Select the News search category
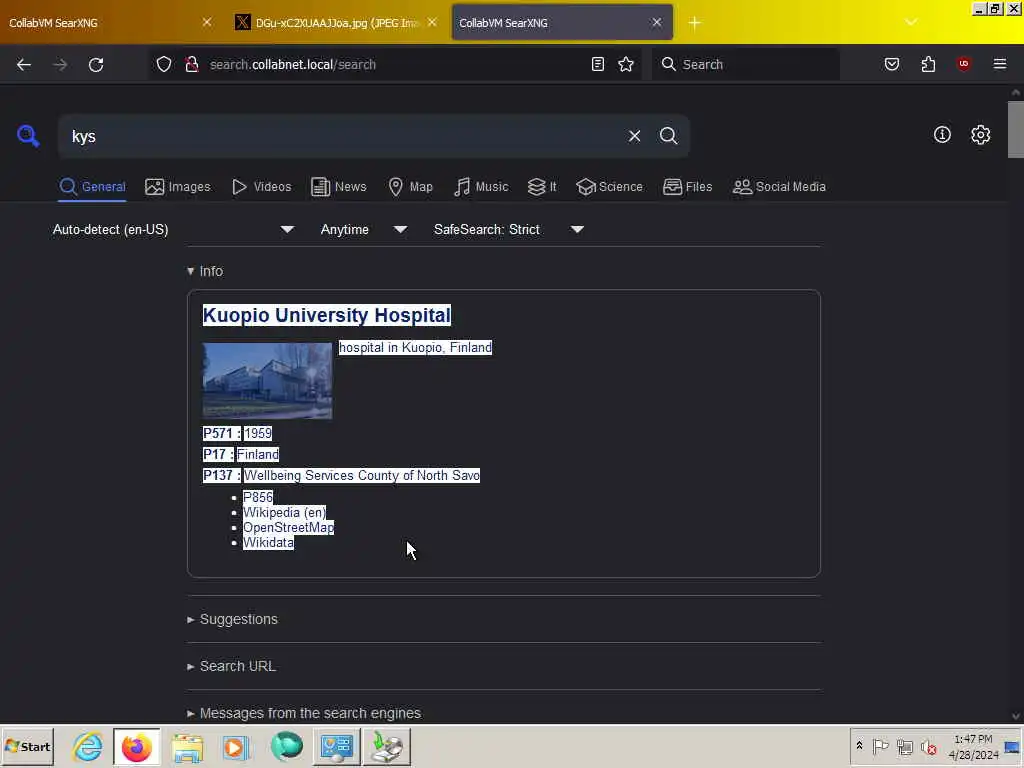1024x768 pixels. [x=338, y=187]
